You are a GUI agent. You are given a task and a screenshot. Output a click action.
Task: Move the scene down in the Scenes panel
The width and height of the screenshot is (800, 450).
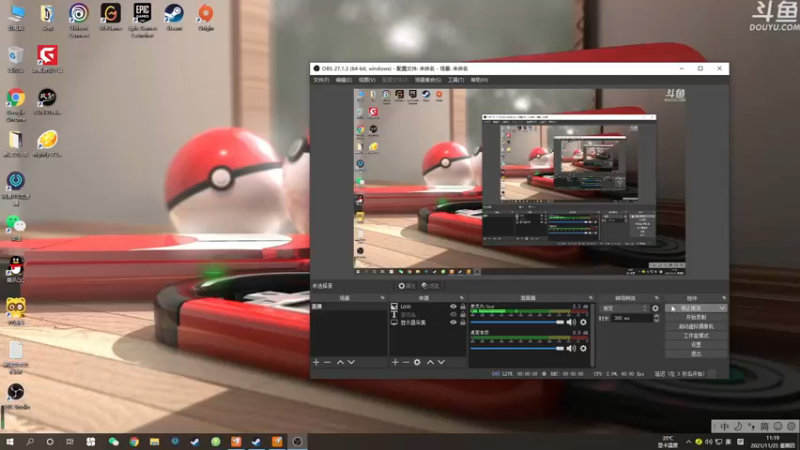coord(352,362)
